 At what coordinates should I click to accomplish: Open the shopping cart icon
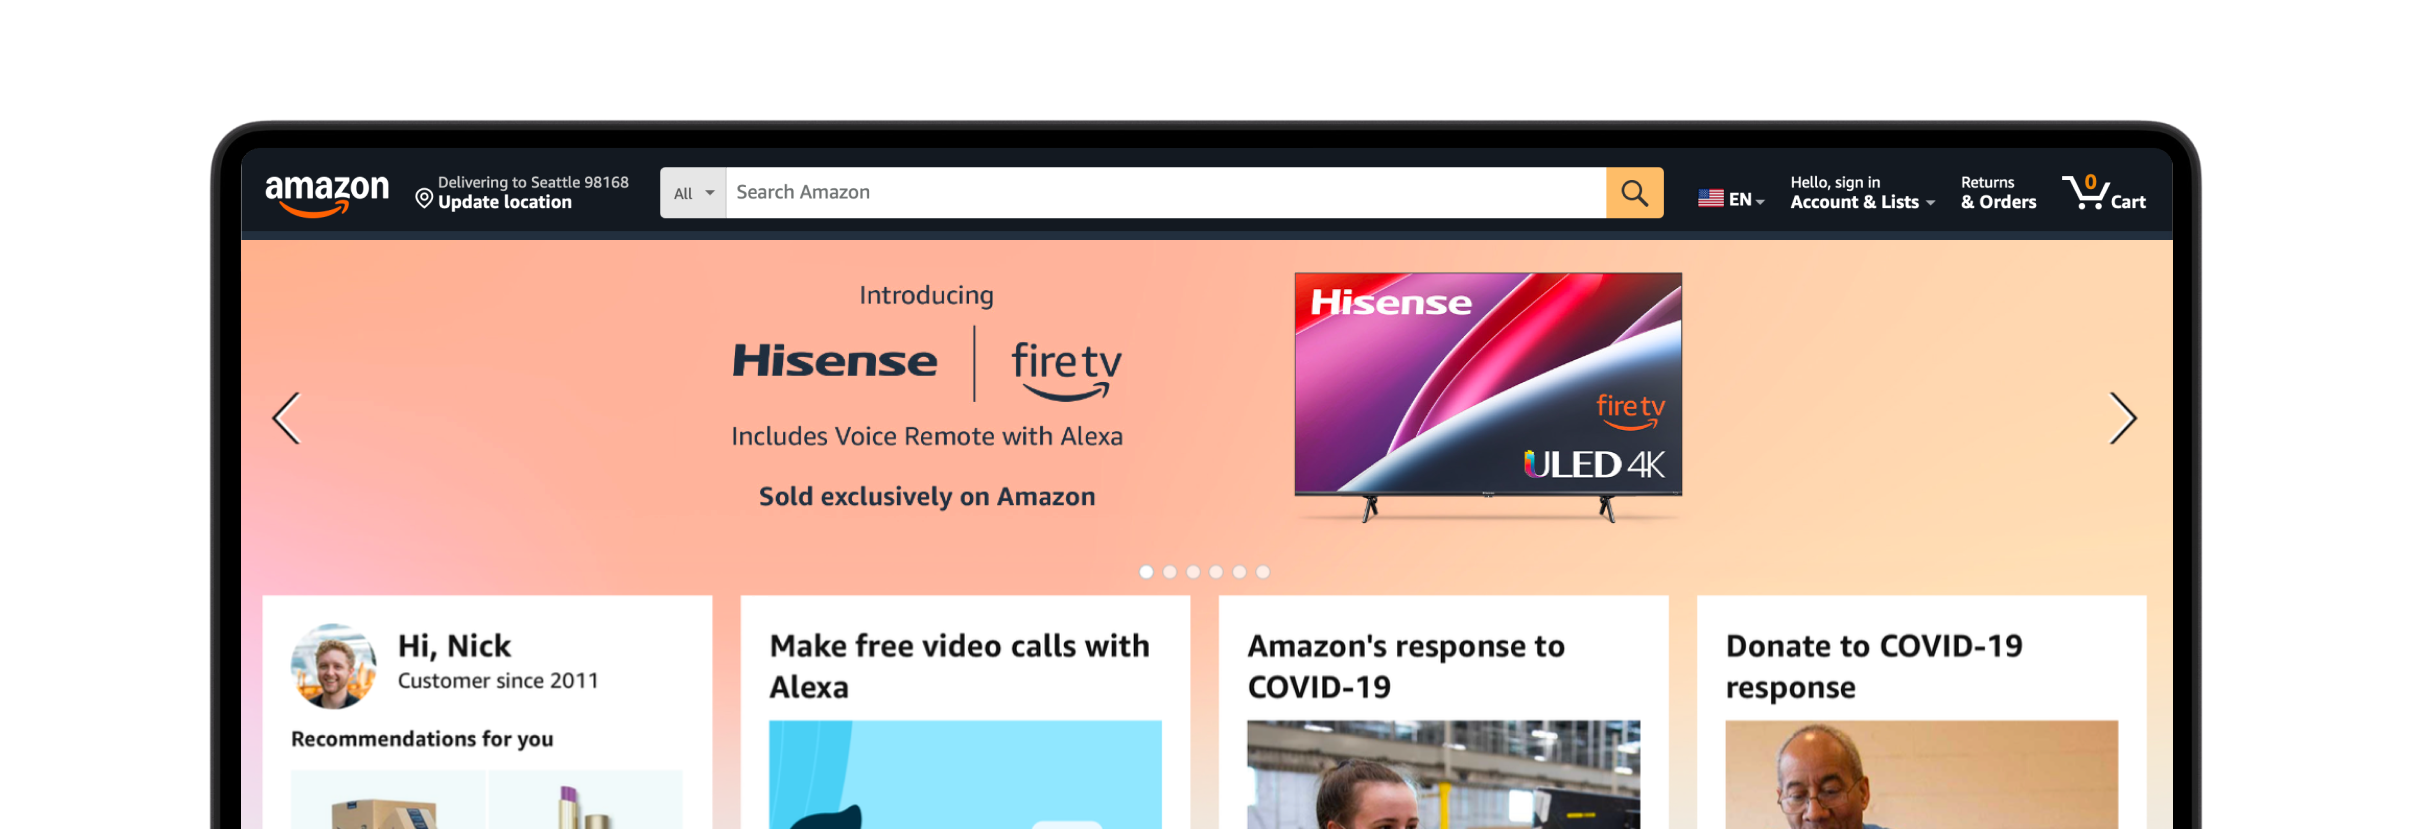point(2104,192)
